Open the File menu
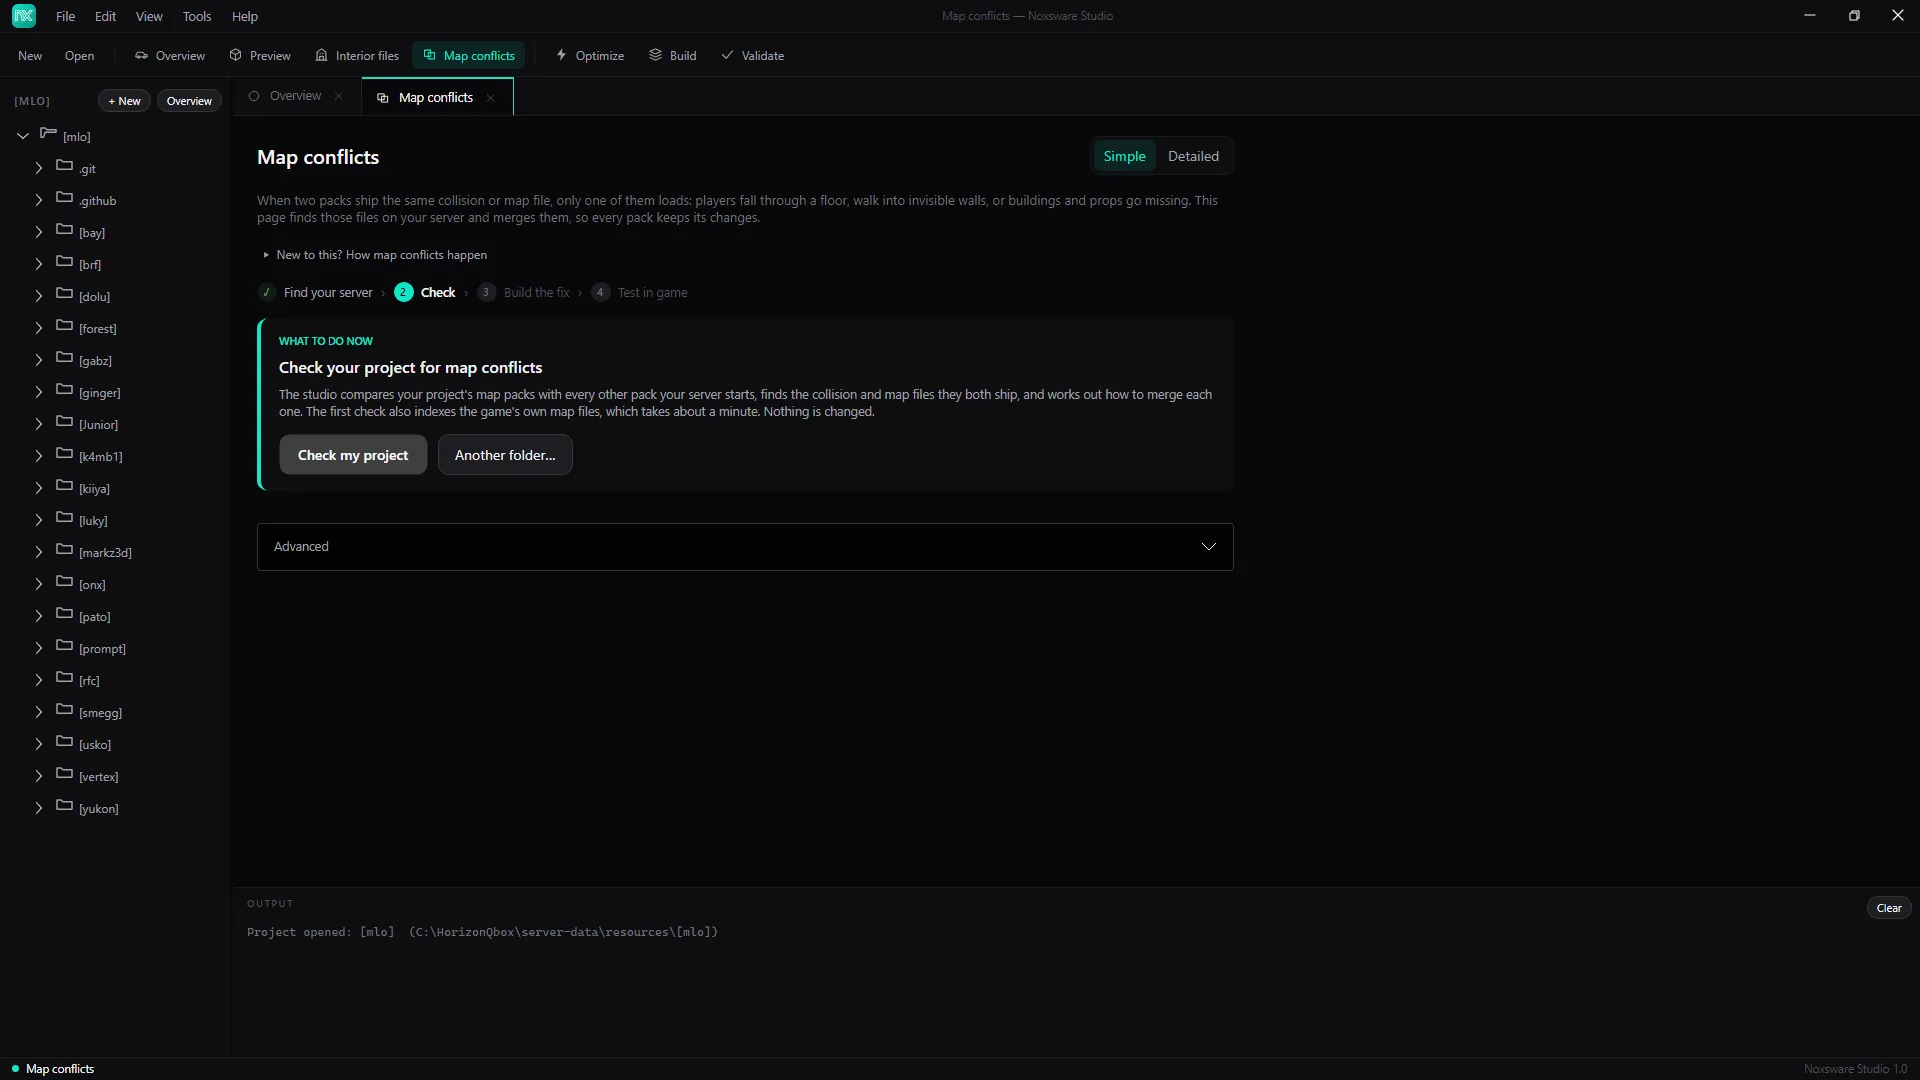1920x1080 pixels. [x=66, y=16]
